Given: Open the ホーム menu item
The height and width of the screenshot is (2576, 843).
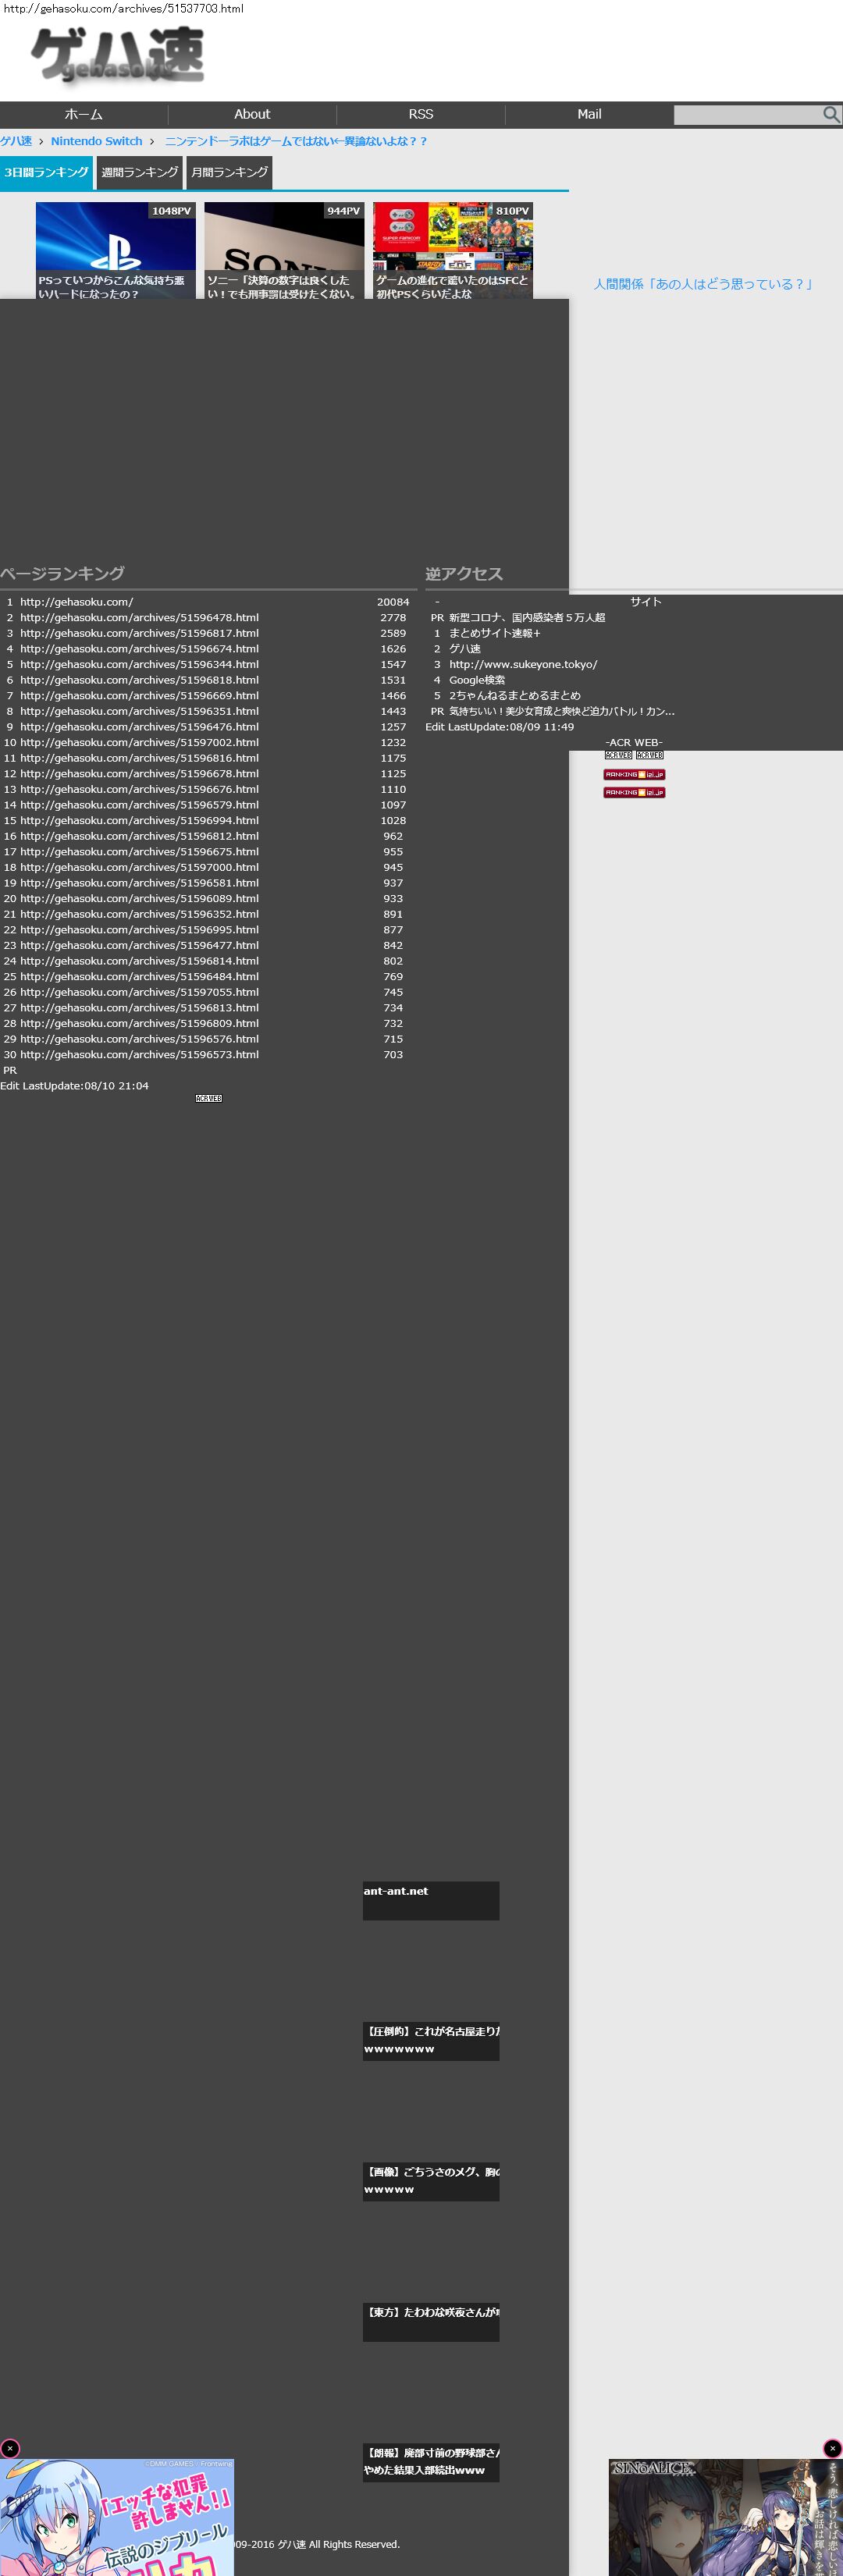Looking at the screenshot, I should pos(84,115).
